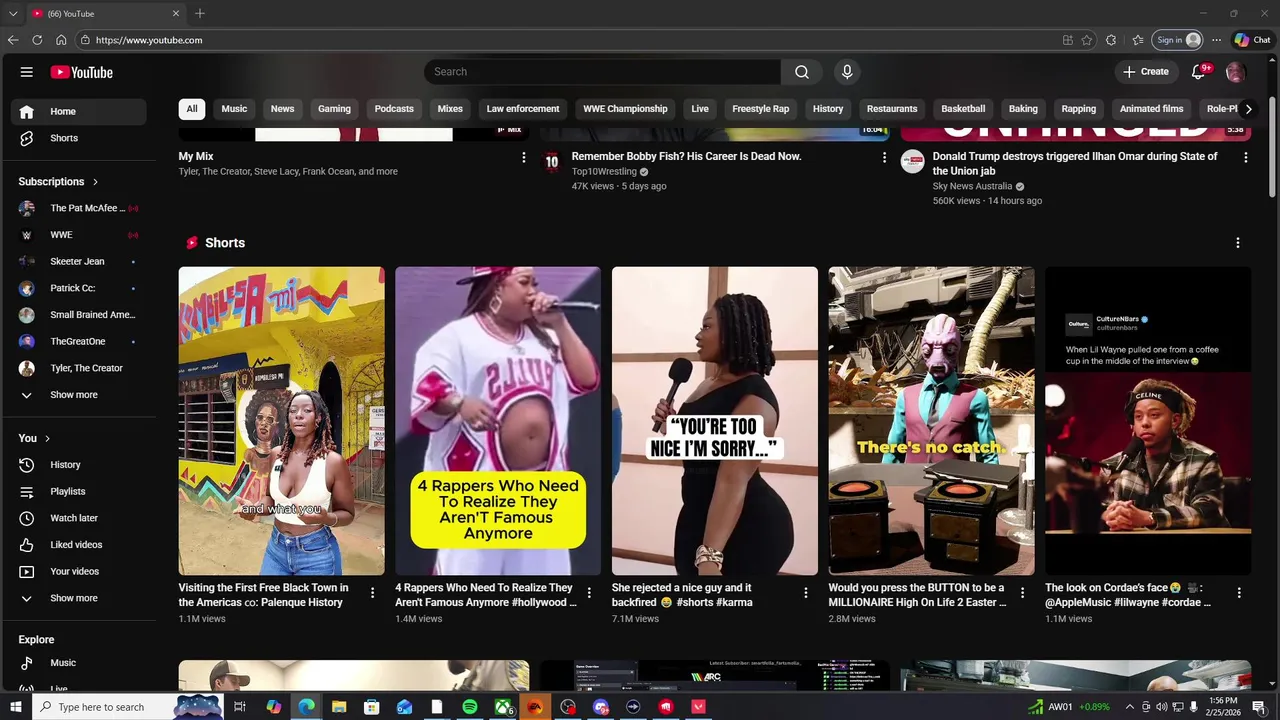This screenshot has width=1280, height=720.
Task: Click the browser Sign in button
Action: click(1177, 40)
